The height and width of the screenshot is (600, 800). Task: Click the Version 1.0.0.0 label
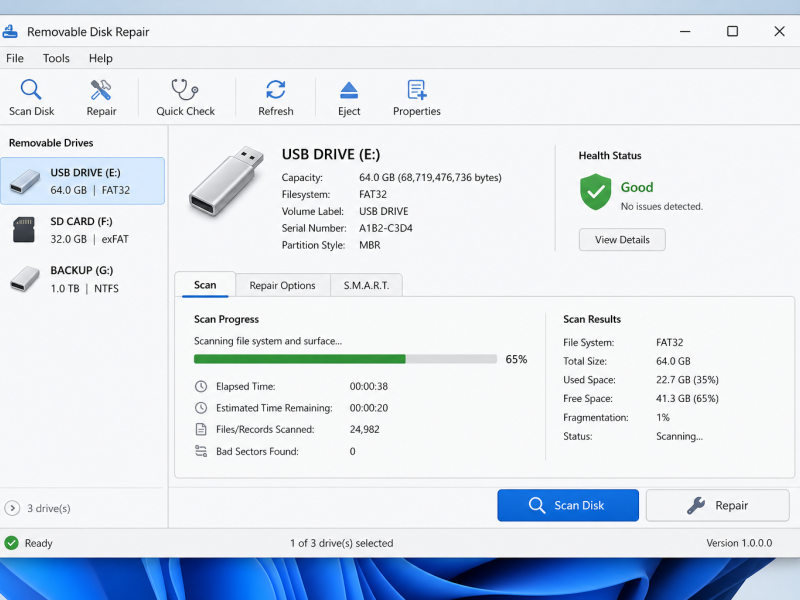tap(739, 543)
